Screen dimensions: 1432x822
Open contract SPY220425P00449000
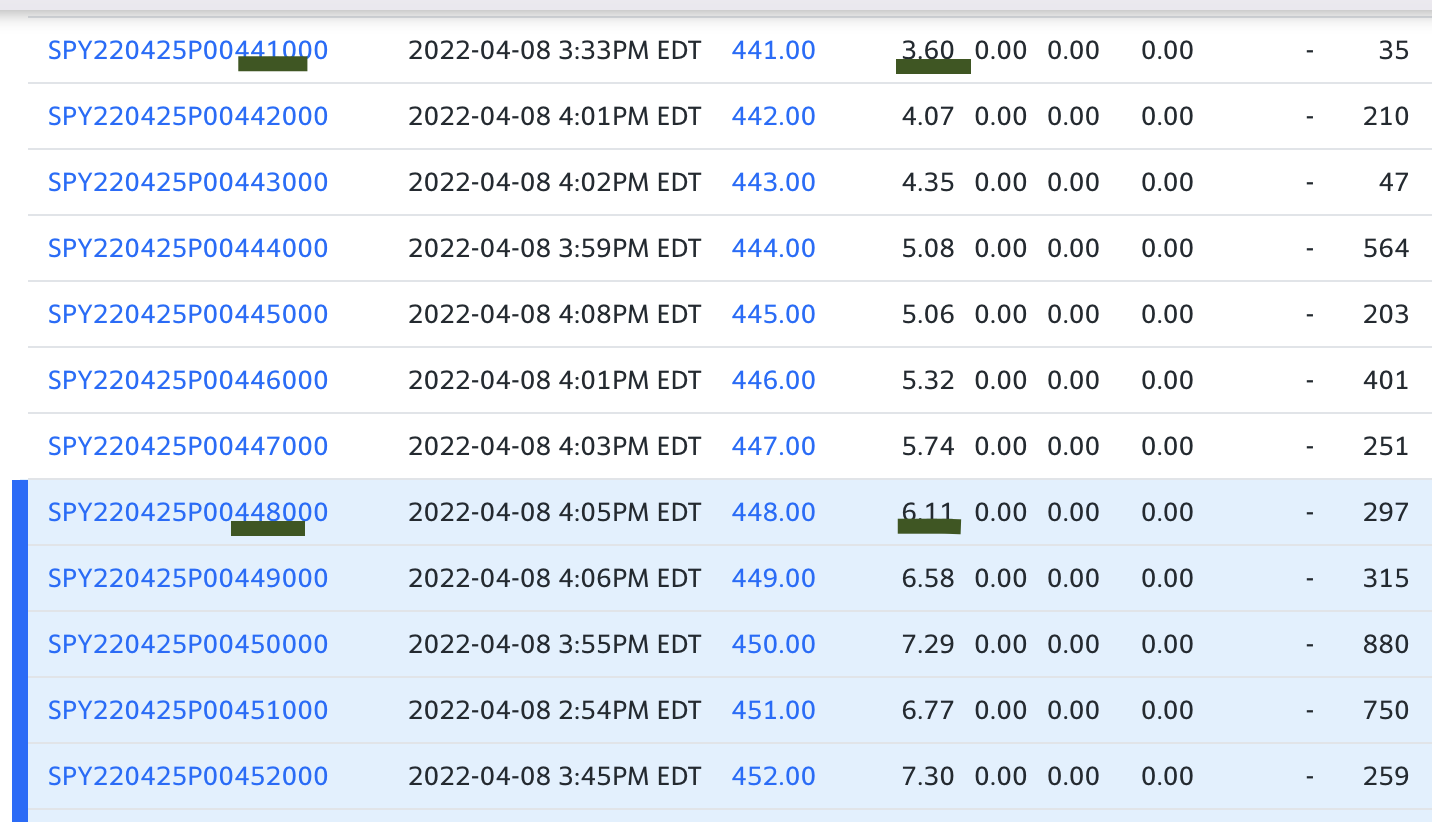click(188, 578)
